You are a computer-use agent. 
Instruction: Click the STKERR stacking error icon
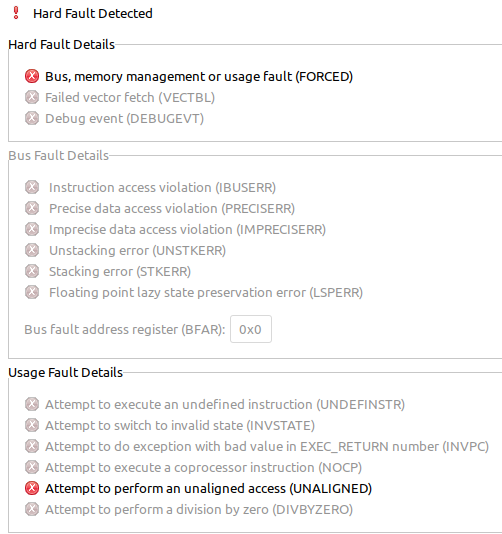32,271
